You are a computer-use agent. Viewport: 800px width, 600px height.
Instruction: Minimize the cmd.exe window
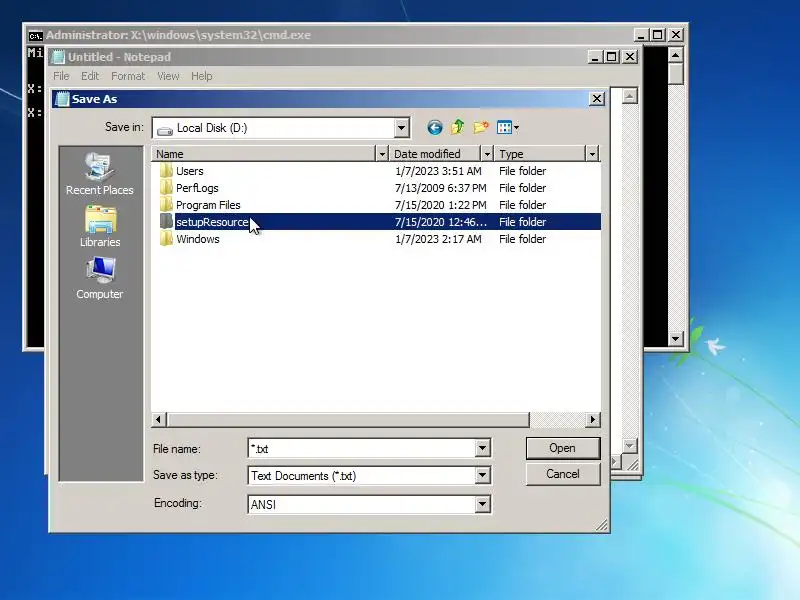click(641, 35)
